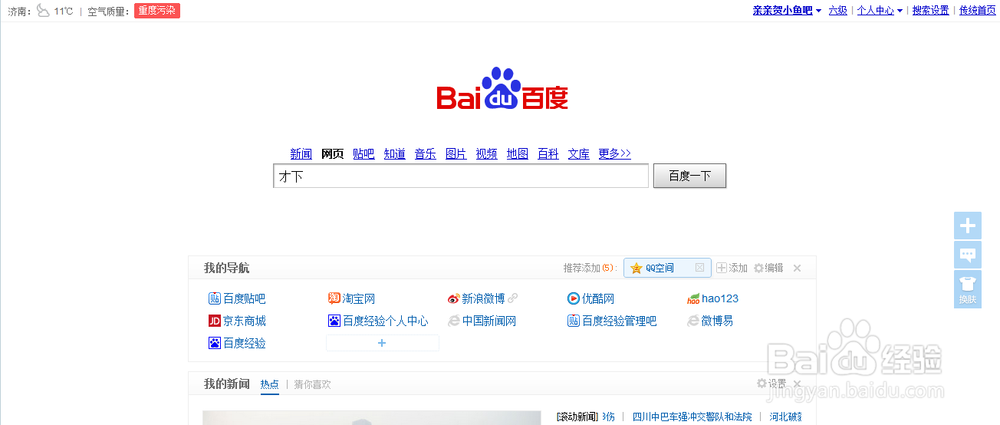Open the feedback chat bubble sidebar icon
1000x425 pixels.
point(967,255)
